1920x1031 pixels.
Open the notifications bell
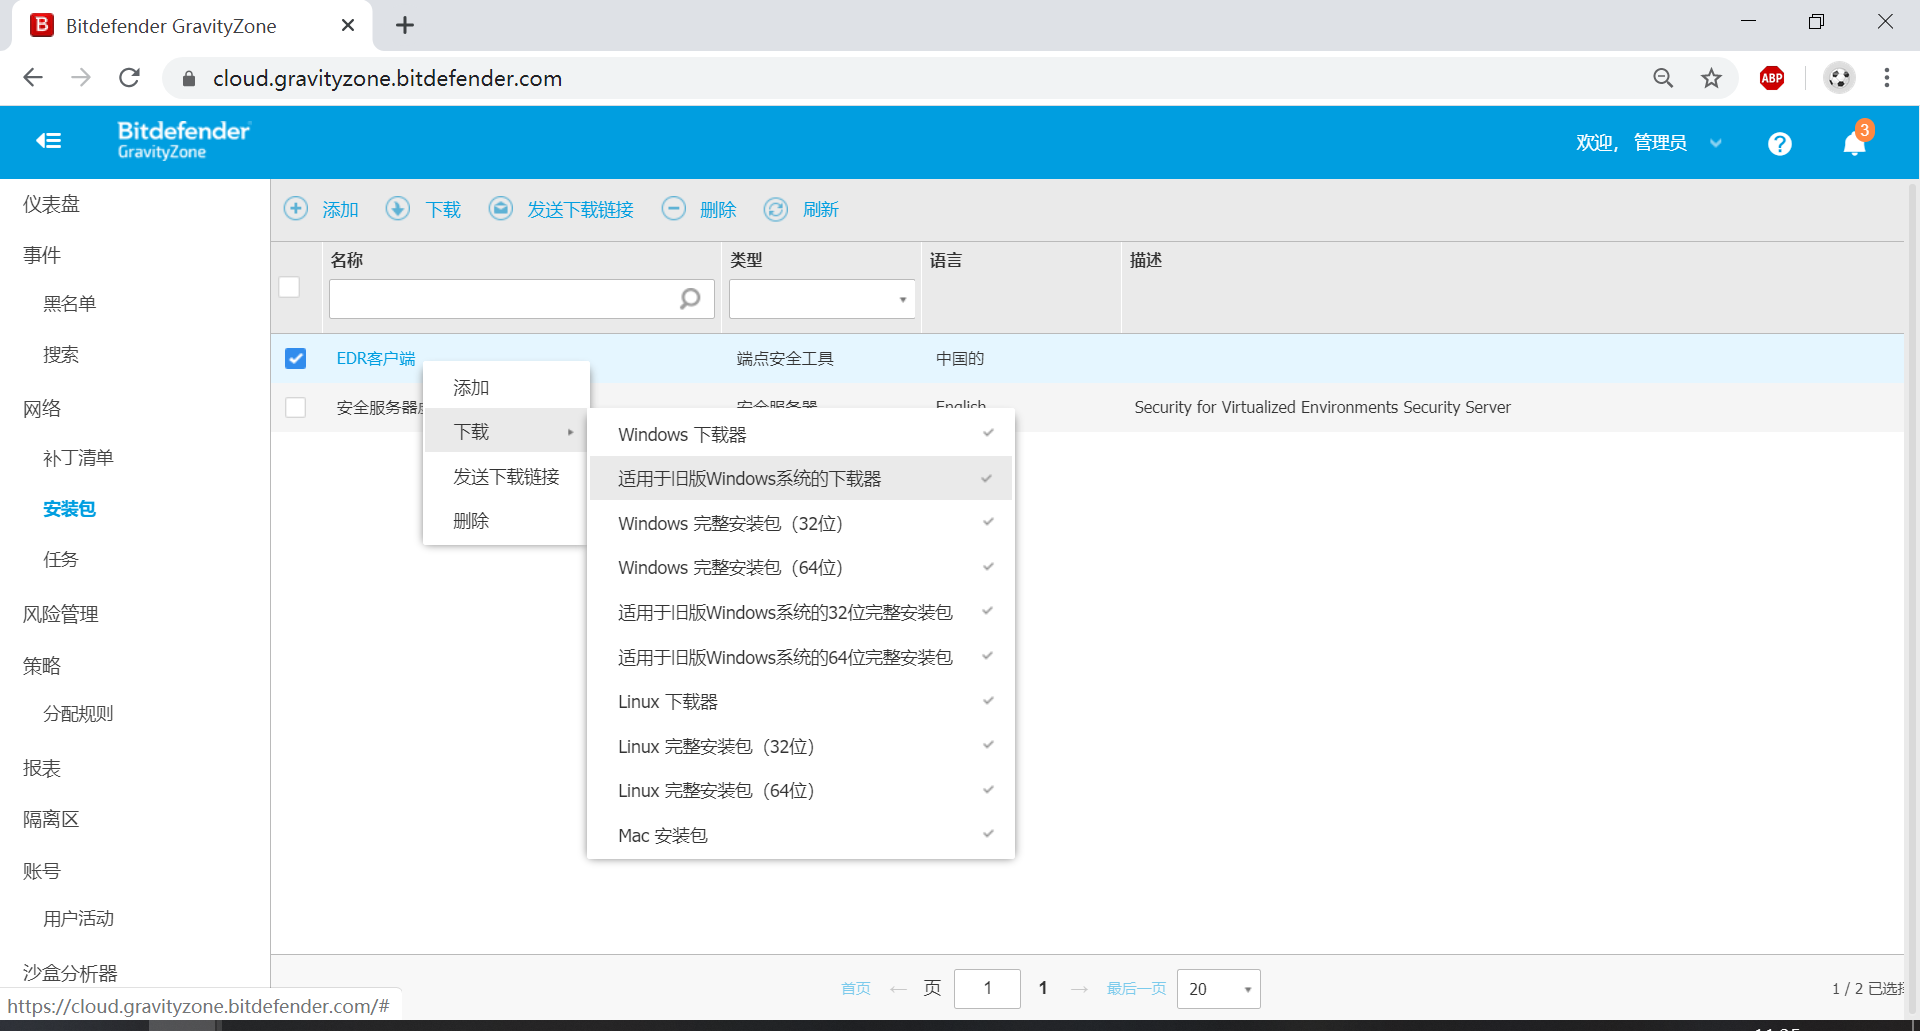1854,144
